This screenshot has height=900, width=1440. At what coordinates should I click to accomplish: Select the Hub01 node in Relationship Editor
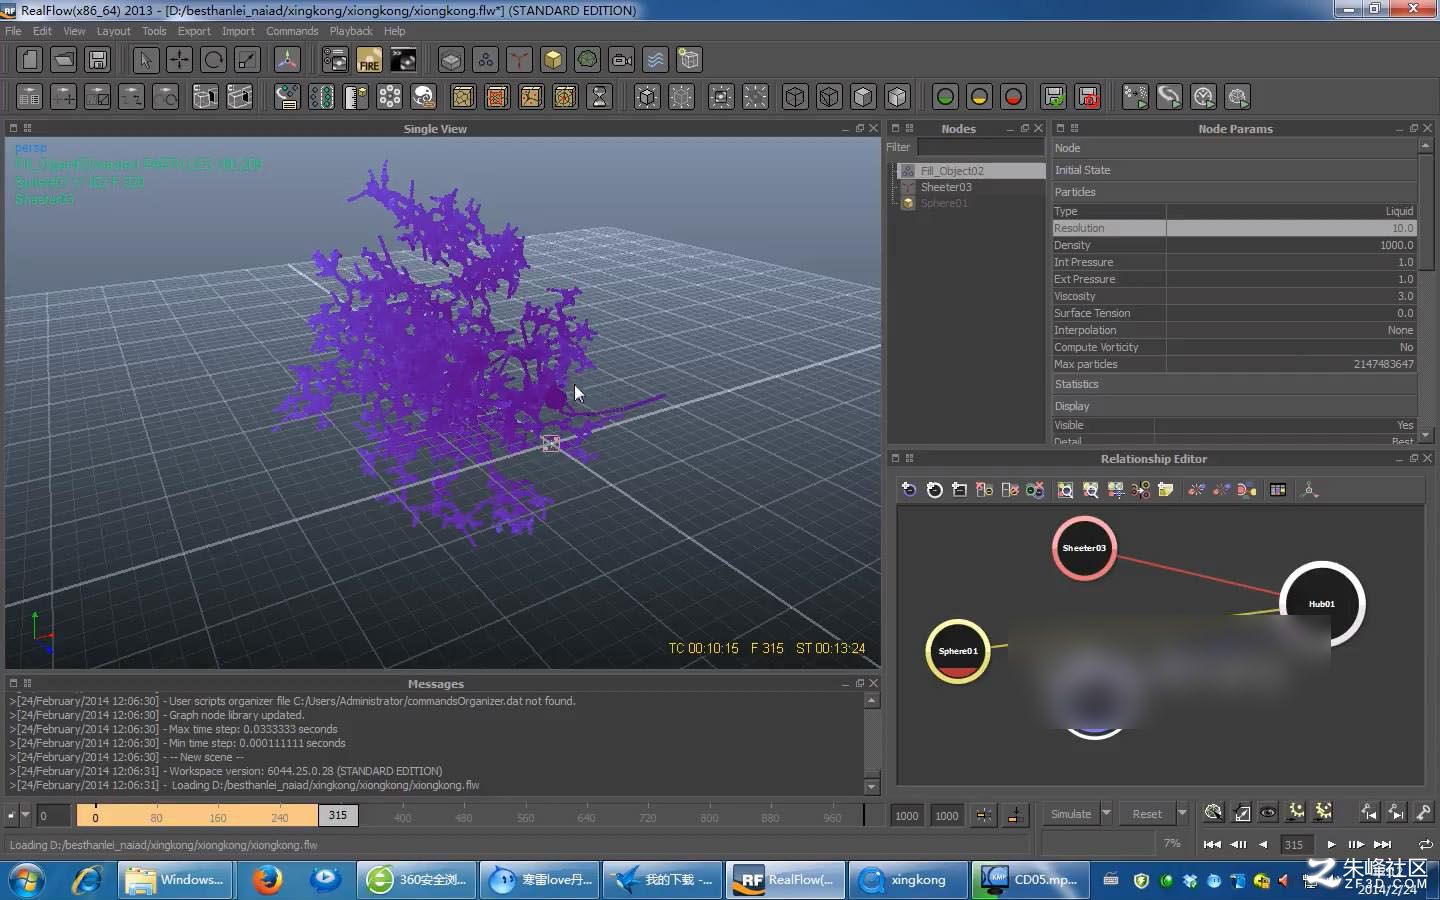[1322, 604]
